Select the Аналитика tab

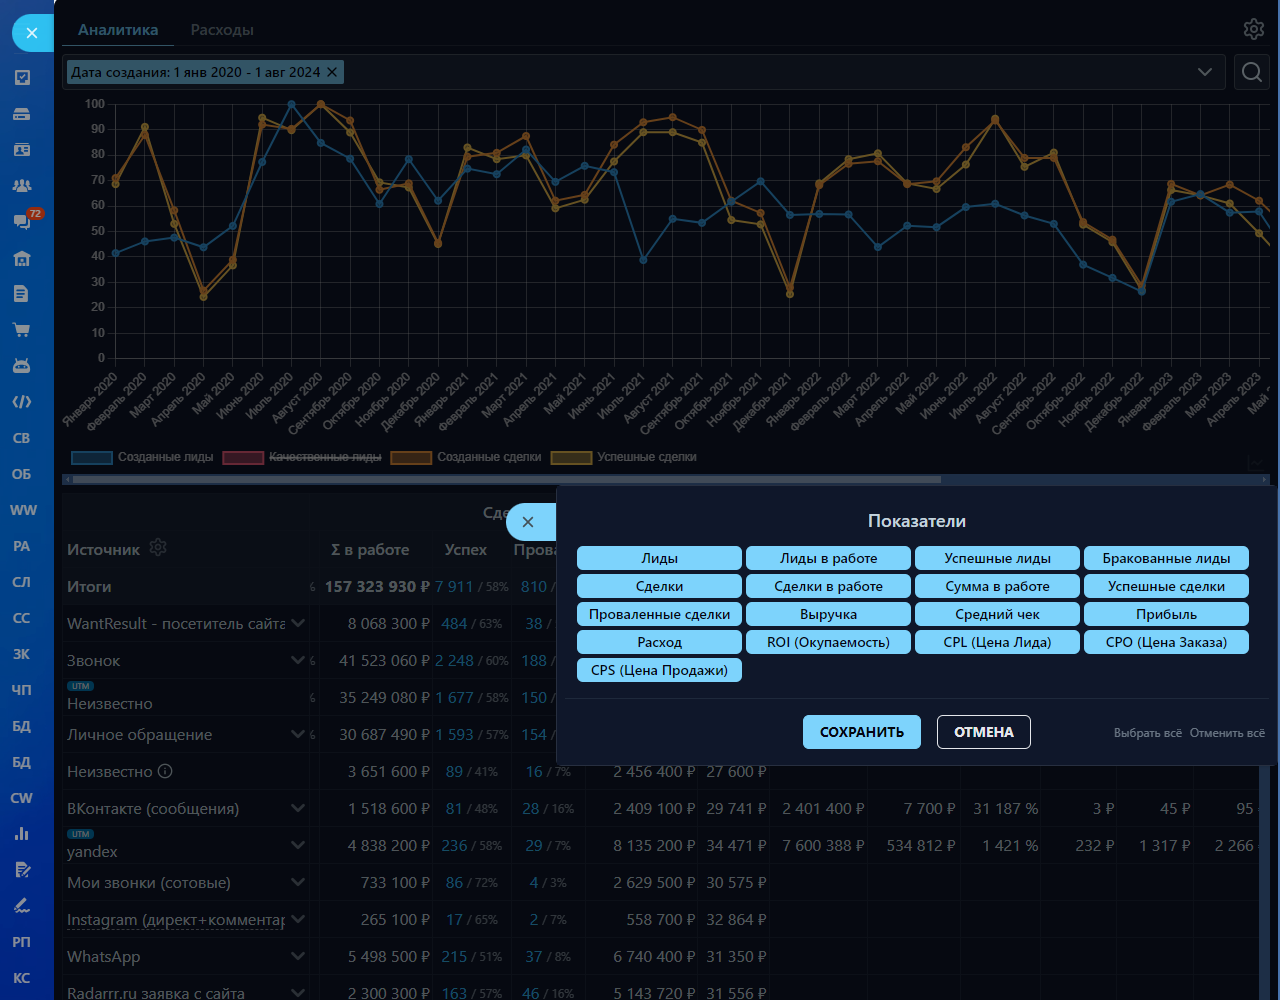click(118, 30)
